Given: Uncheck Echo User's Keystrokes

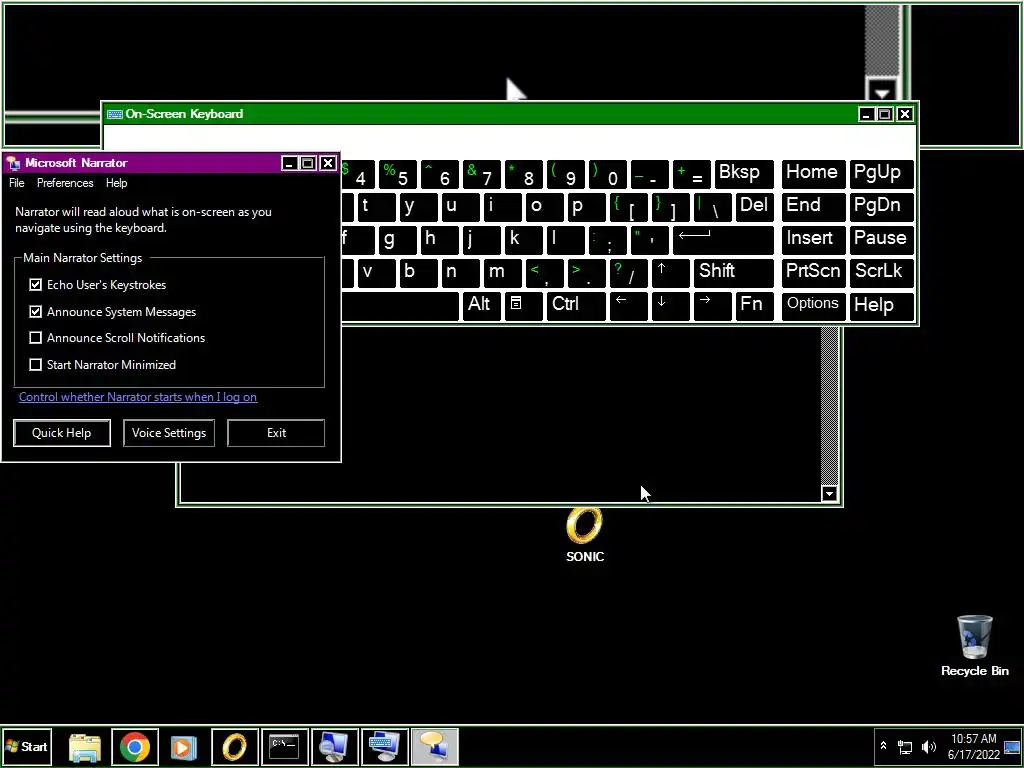Looking at the screenshot, I should tap(35, 285).
